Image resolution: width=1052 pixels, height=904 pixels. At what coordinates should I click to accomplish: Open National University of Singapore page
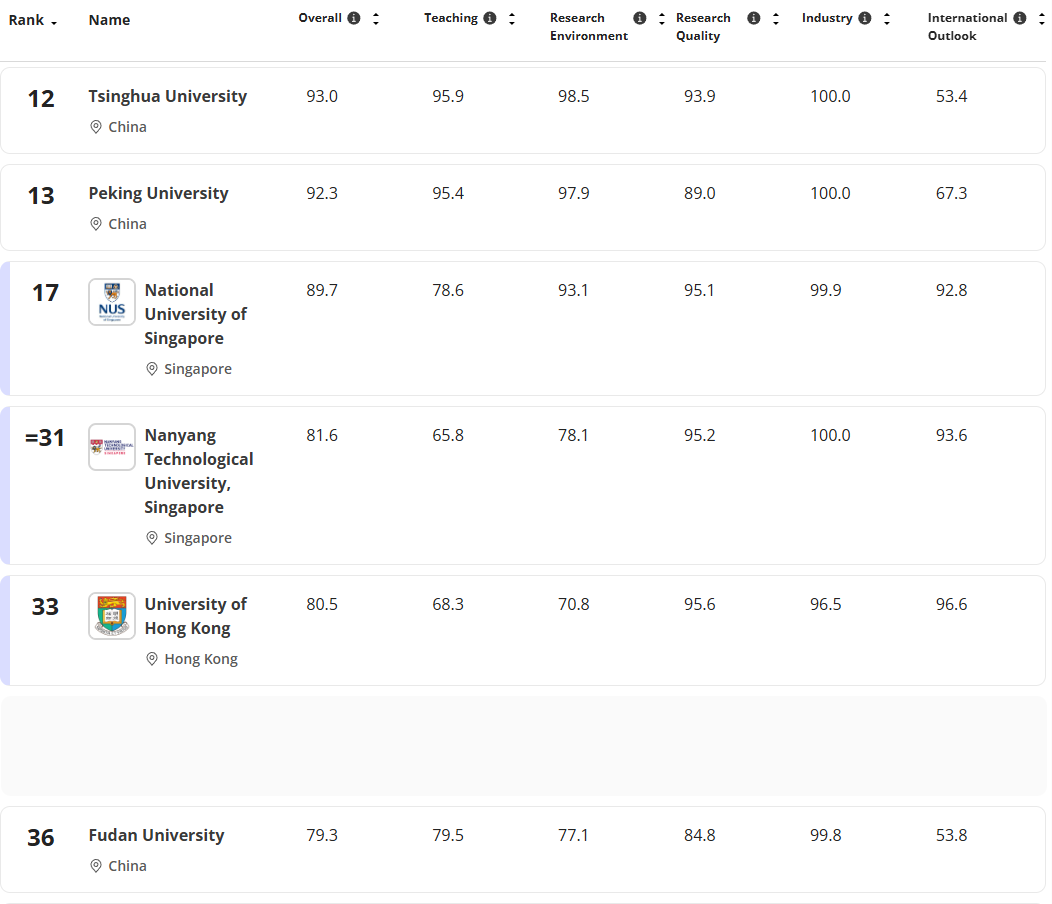[196, 314]
